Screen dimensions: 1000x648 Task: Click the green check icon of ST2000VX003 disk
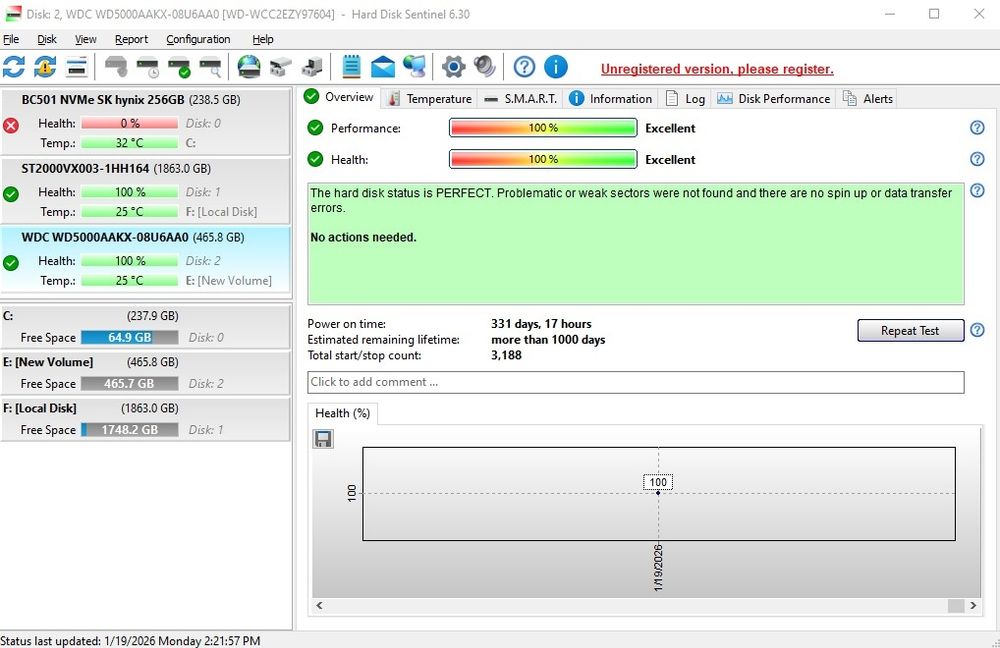pyautogui.click(x=11, y=194)
